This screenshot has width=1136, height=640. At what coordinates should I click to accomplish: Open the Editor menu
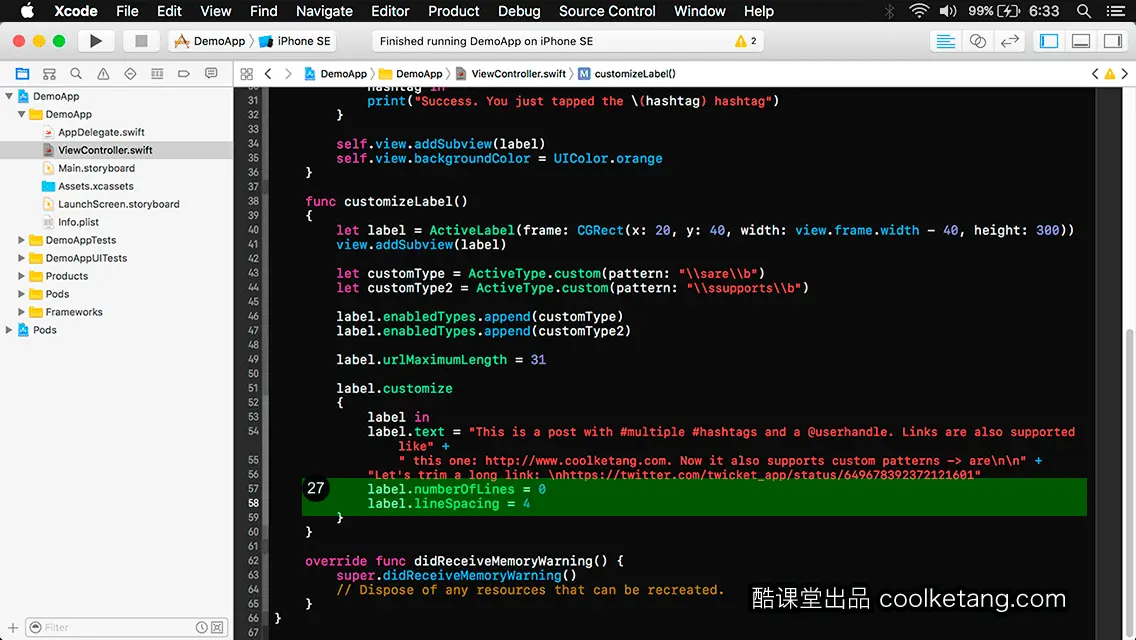click(390, 11)
